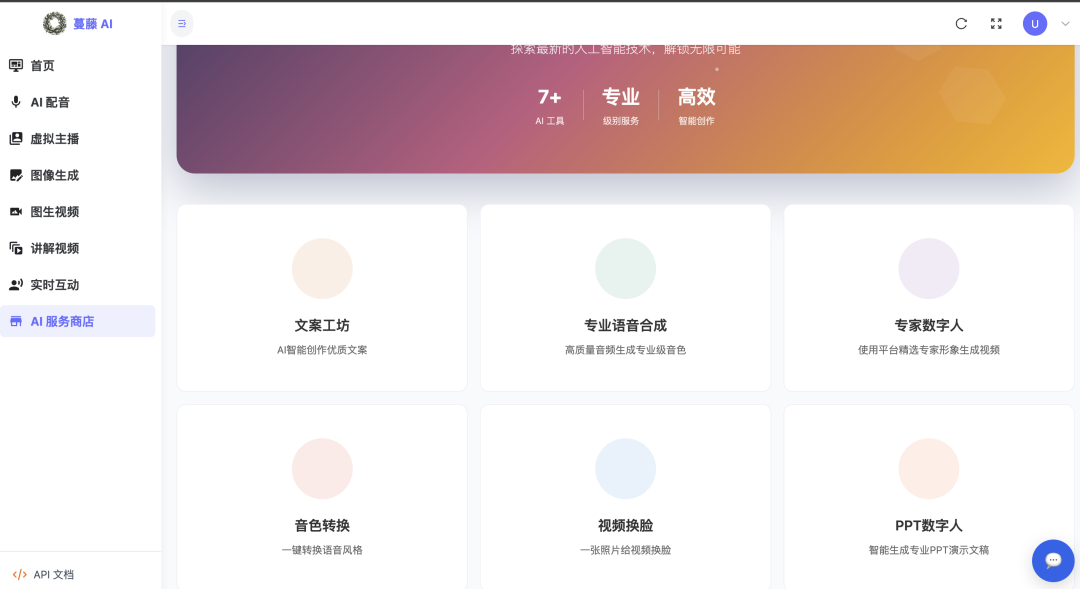The height and width of the screenshot is (589, 1080).
Task: Click the API 文档 code icon
Action: (x=20, y=575)
